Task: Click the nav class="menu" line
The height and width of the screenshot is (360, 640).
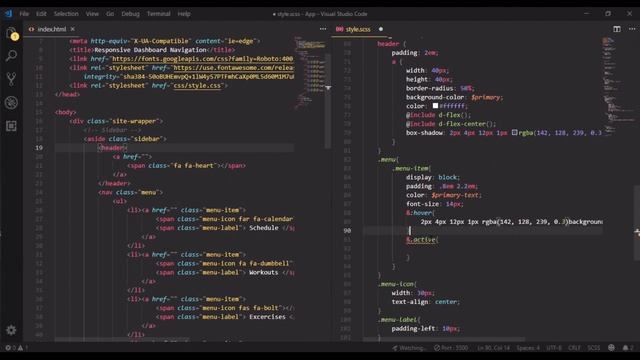Action: pyautogui.click(x=131, y=192)
